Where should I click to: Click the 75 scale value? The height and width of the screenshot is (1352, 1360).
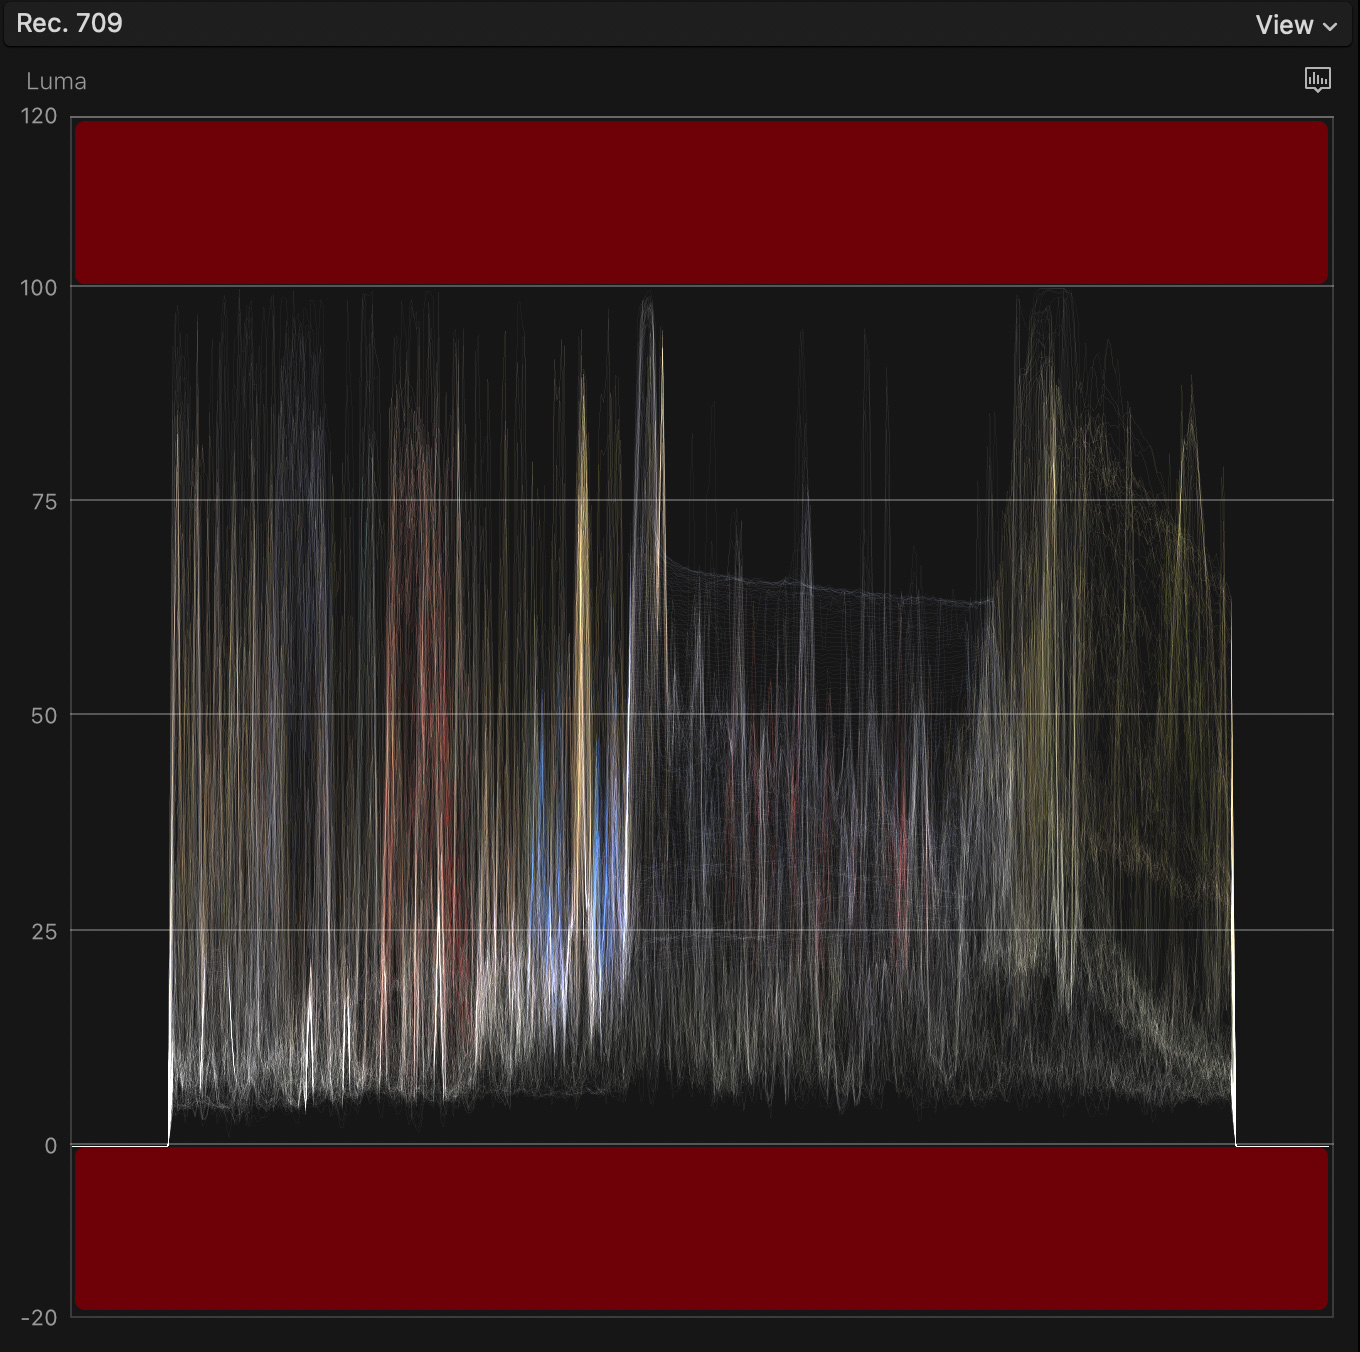(x=44, y=502)
